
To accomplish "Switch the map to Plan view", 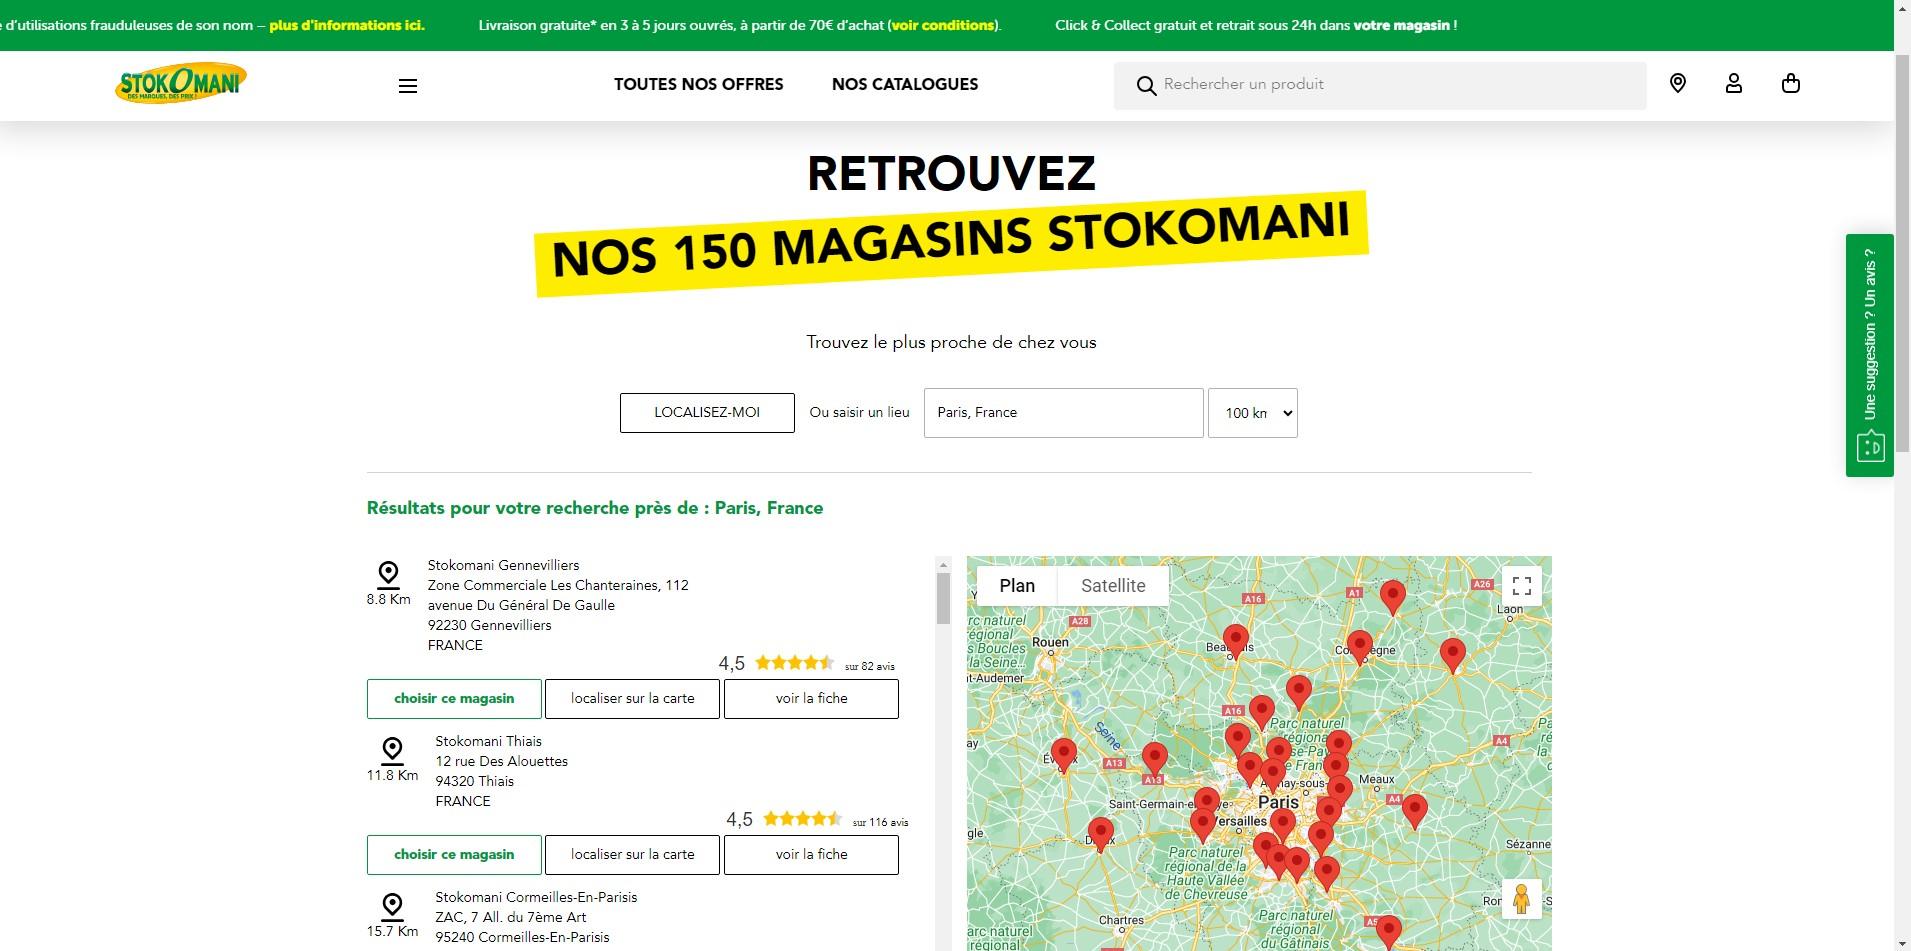I will pos(1017,586).
